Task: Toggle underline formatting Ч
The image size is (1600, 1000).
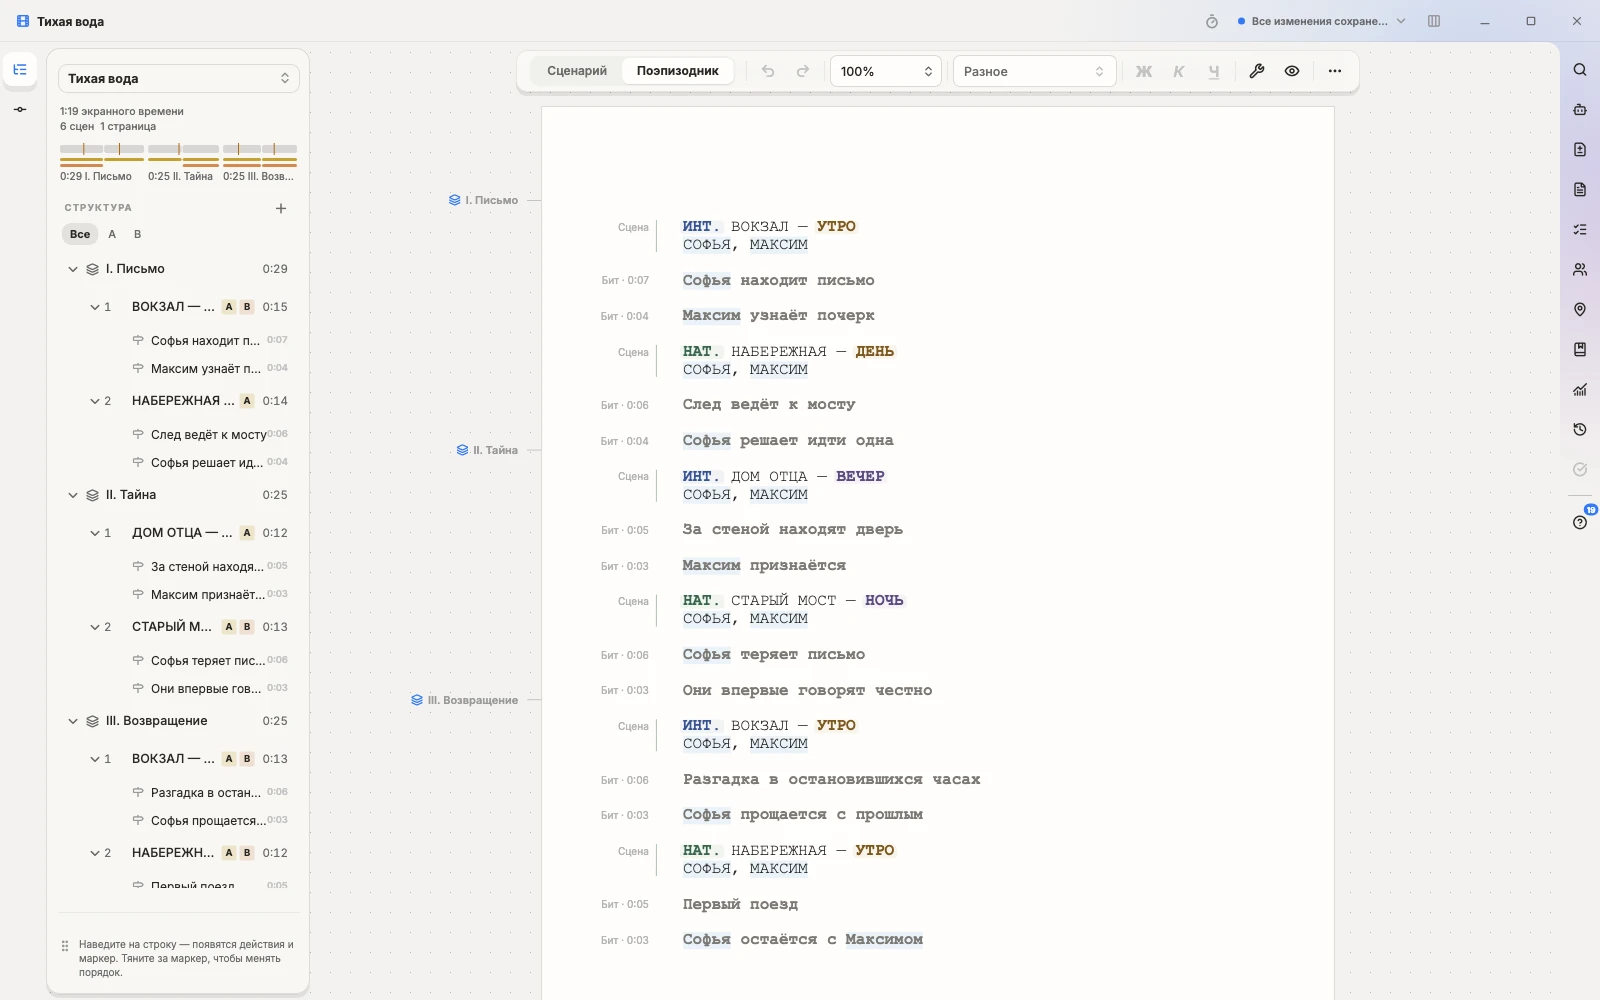Action: tap(1214, 71)
